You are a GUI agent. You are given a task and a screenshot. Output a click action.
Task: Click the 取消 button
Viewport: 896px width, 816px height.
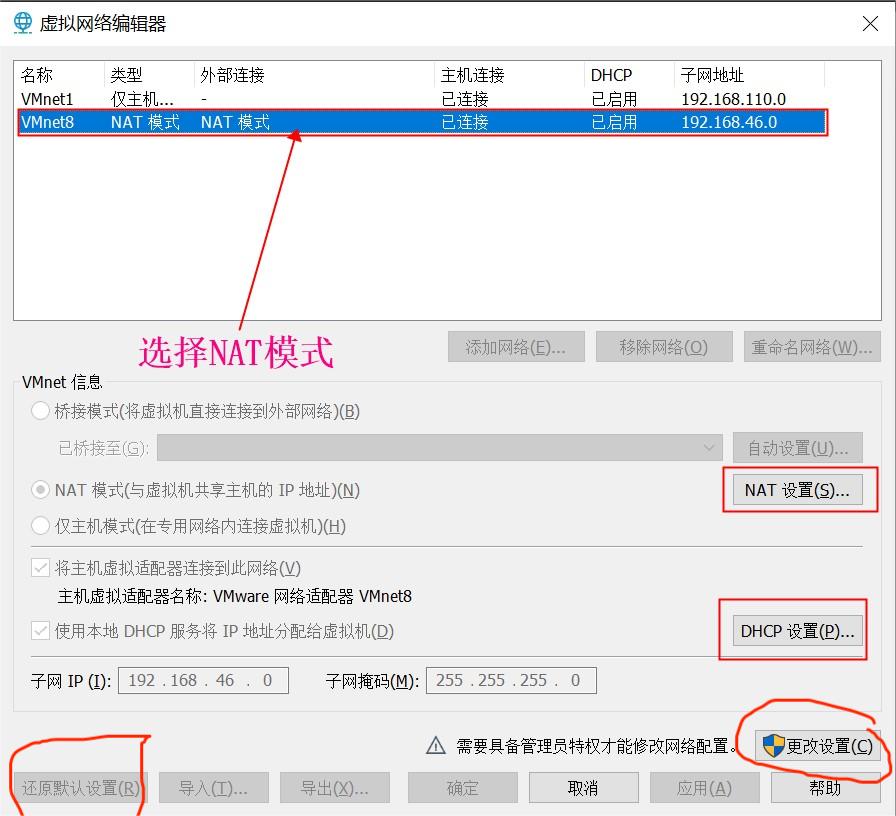point(583,788)
